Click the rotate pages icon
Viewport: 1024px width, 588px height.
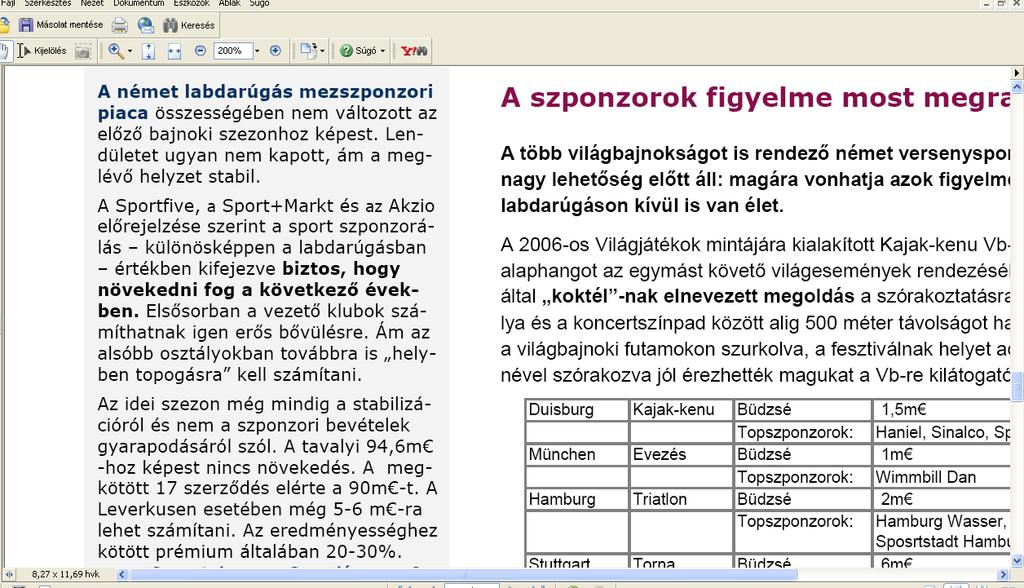point(308,50)
